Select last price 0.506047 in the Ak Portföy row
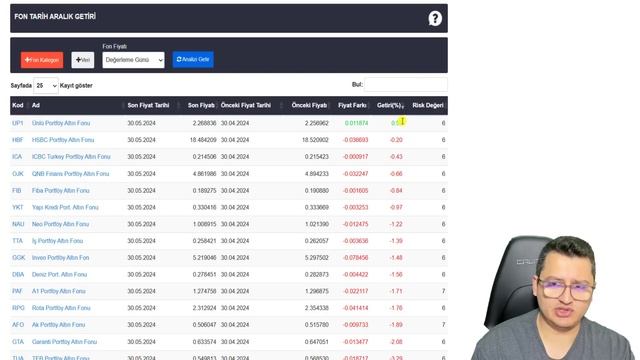The width and height of the screenshot is (640, 360). coord(204,324)
